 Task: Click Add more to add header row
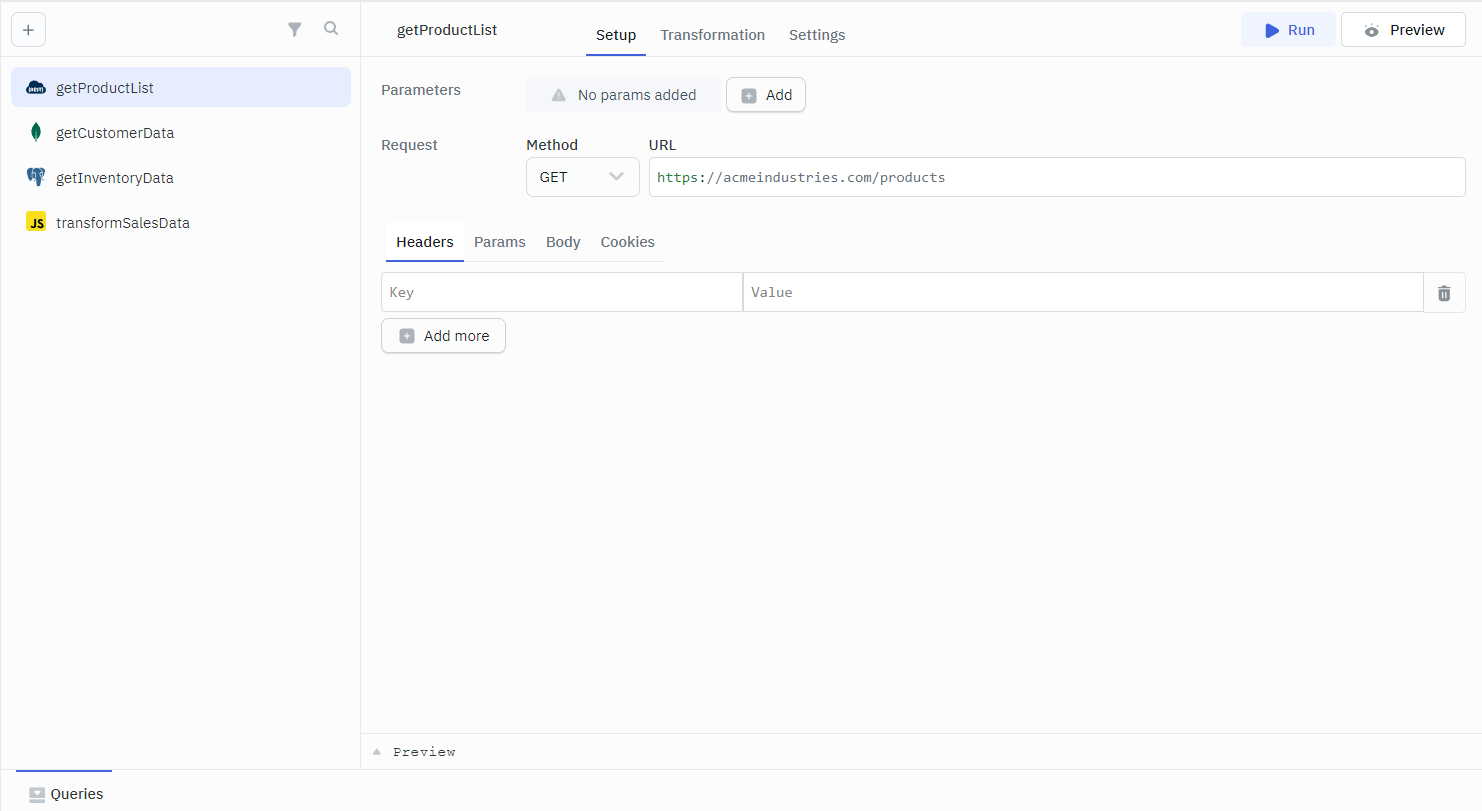click(x=443, y=336)
